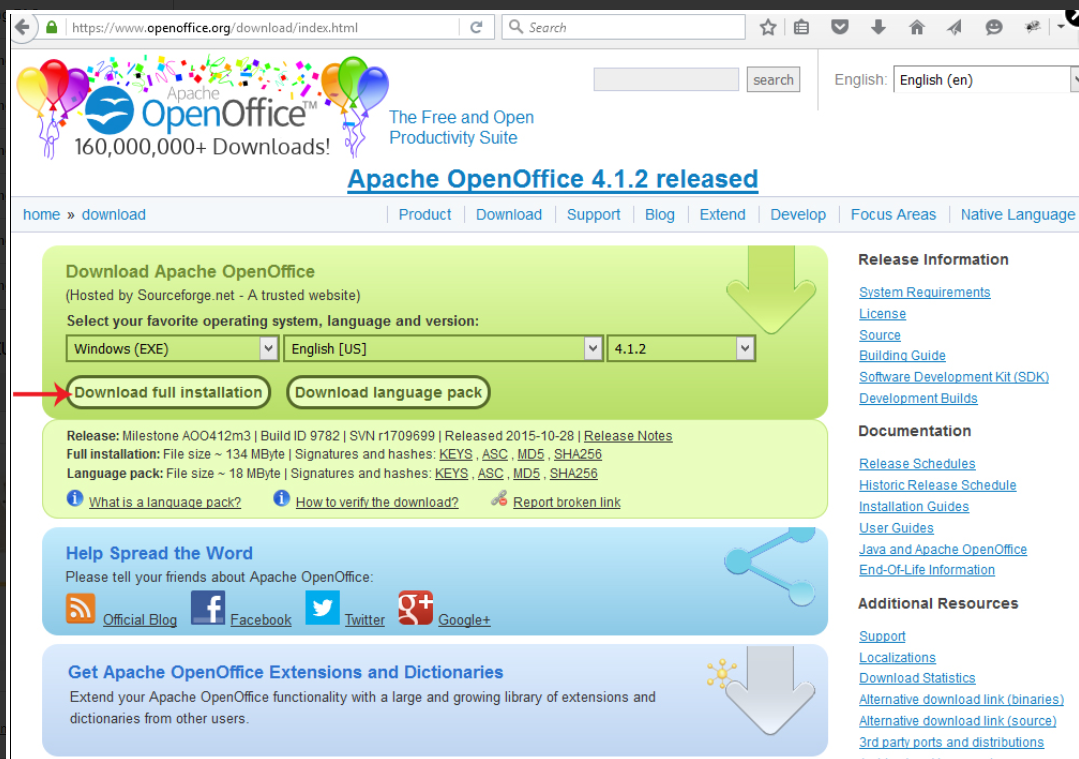
Task: Click the Report broken link link
Action: (566, 502)
